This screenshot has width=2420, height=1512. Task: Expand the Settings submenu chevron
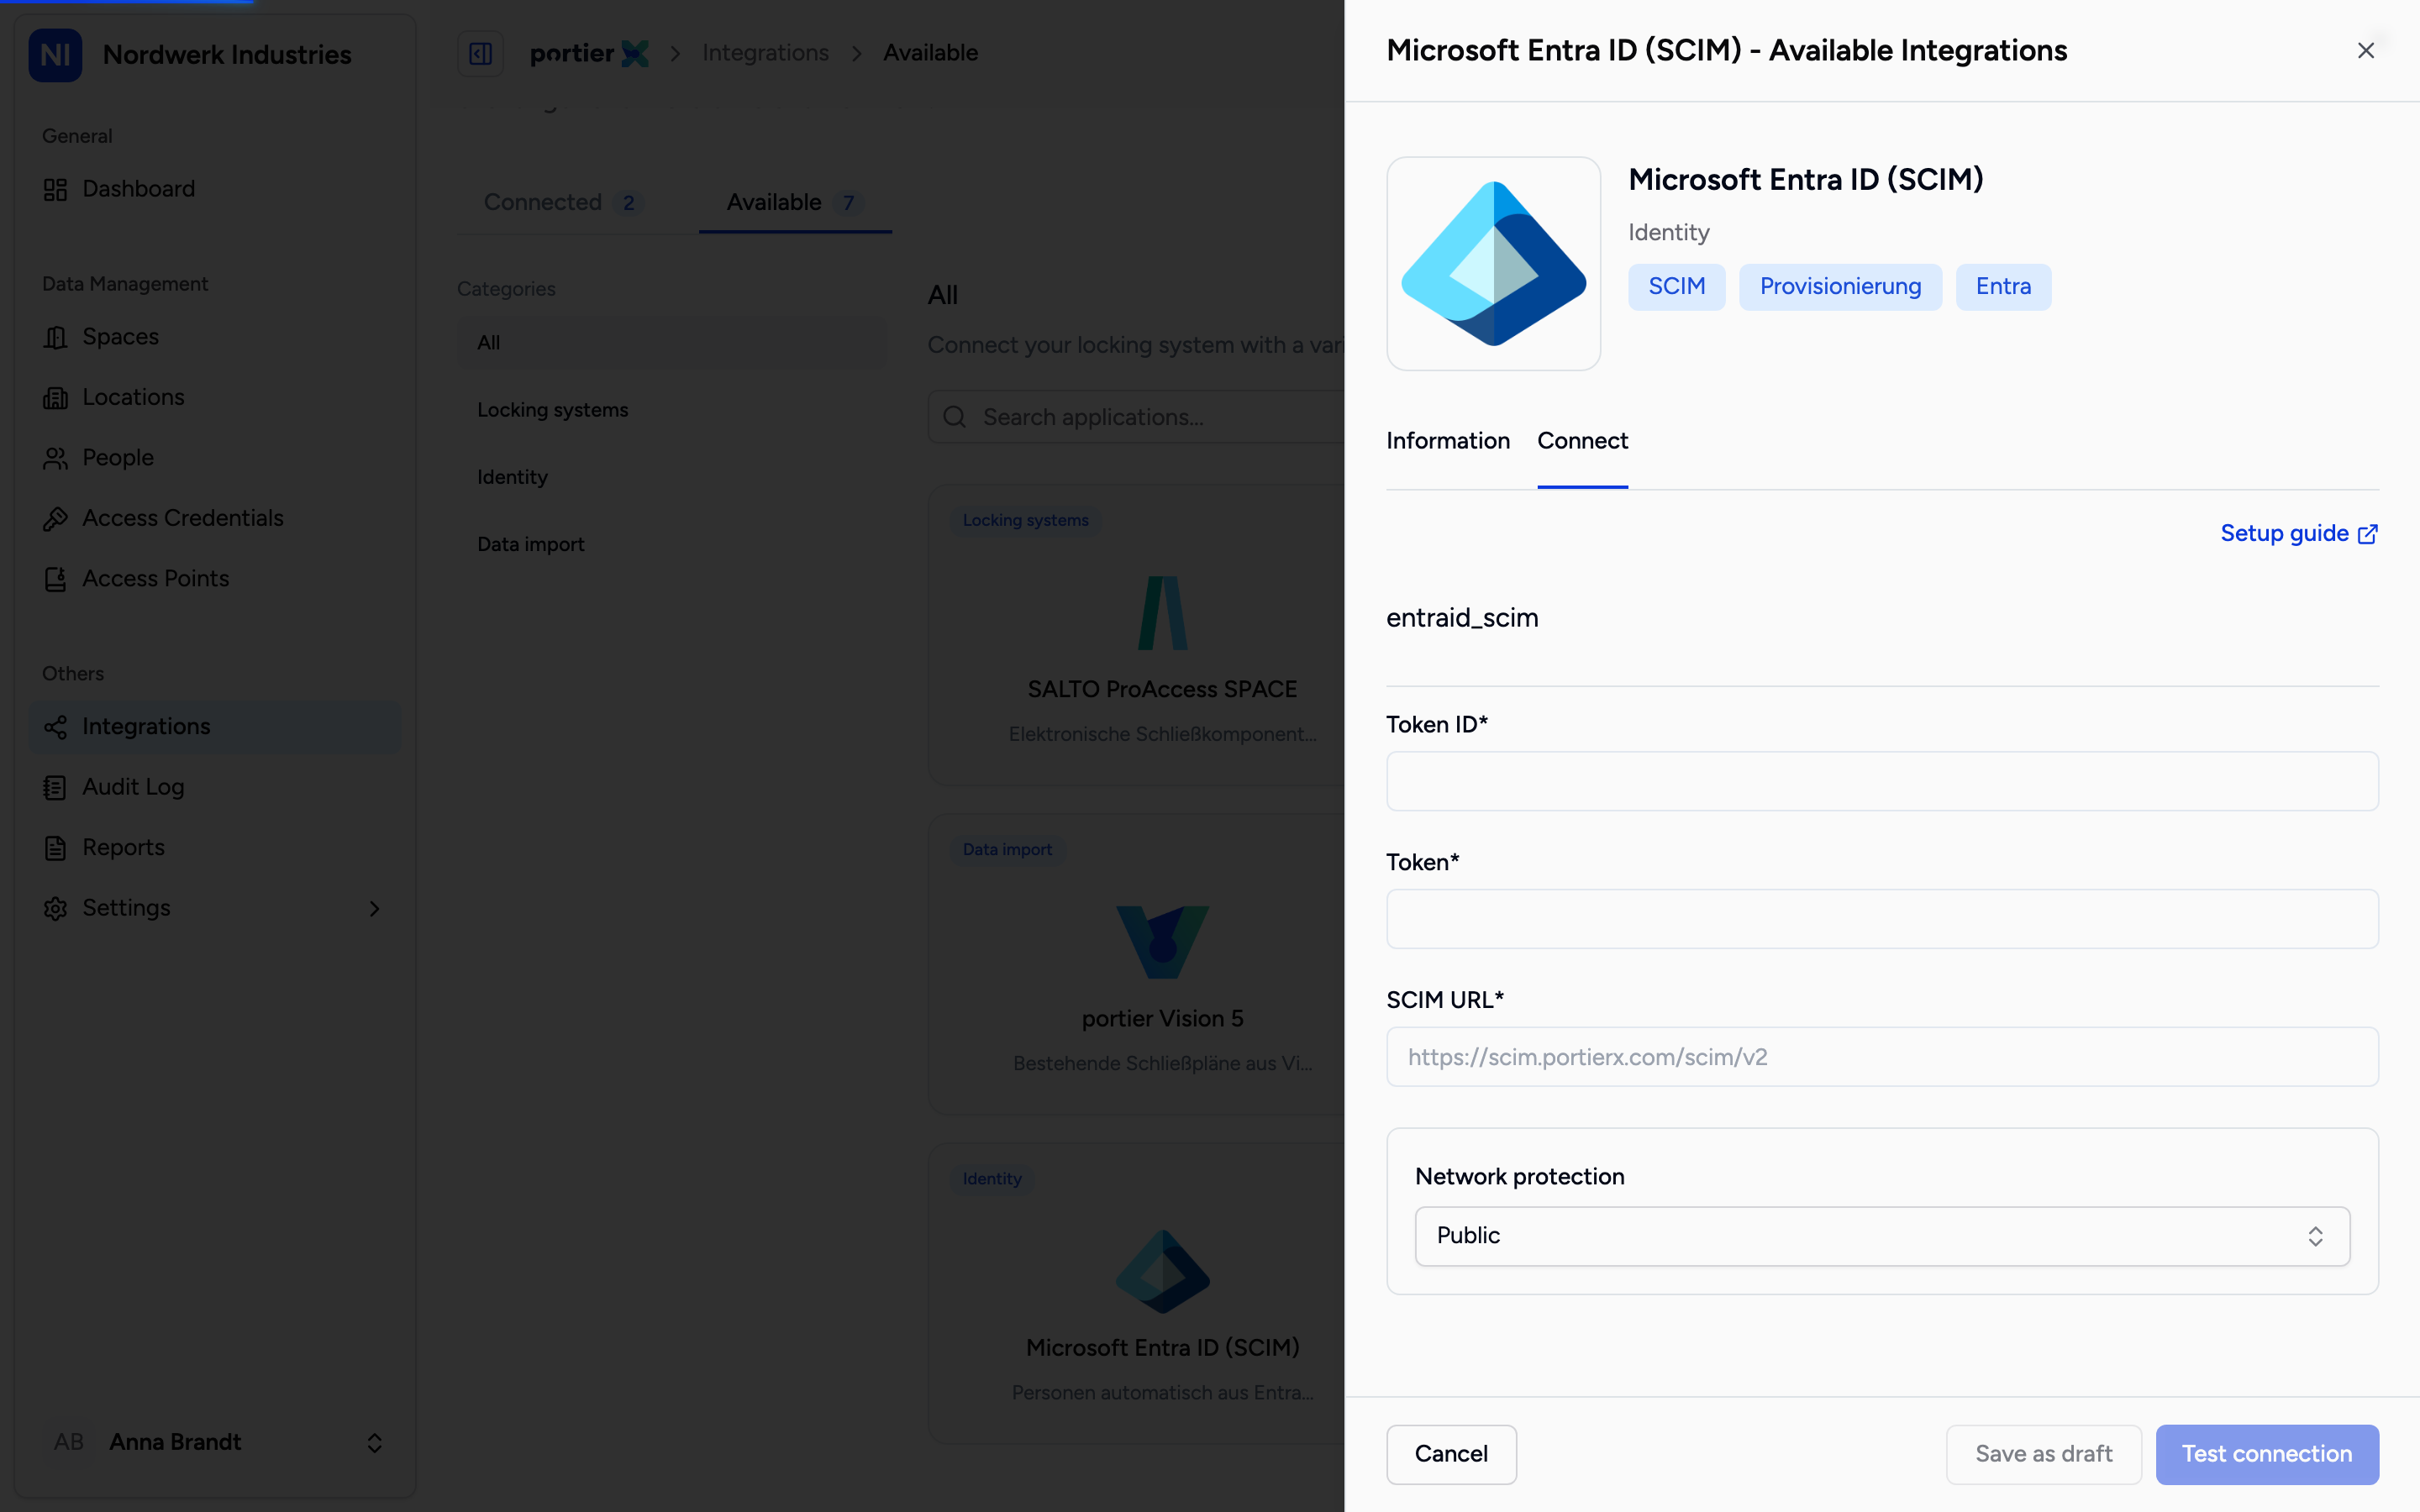pos(375,909)
